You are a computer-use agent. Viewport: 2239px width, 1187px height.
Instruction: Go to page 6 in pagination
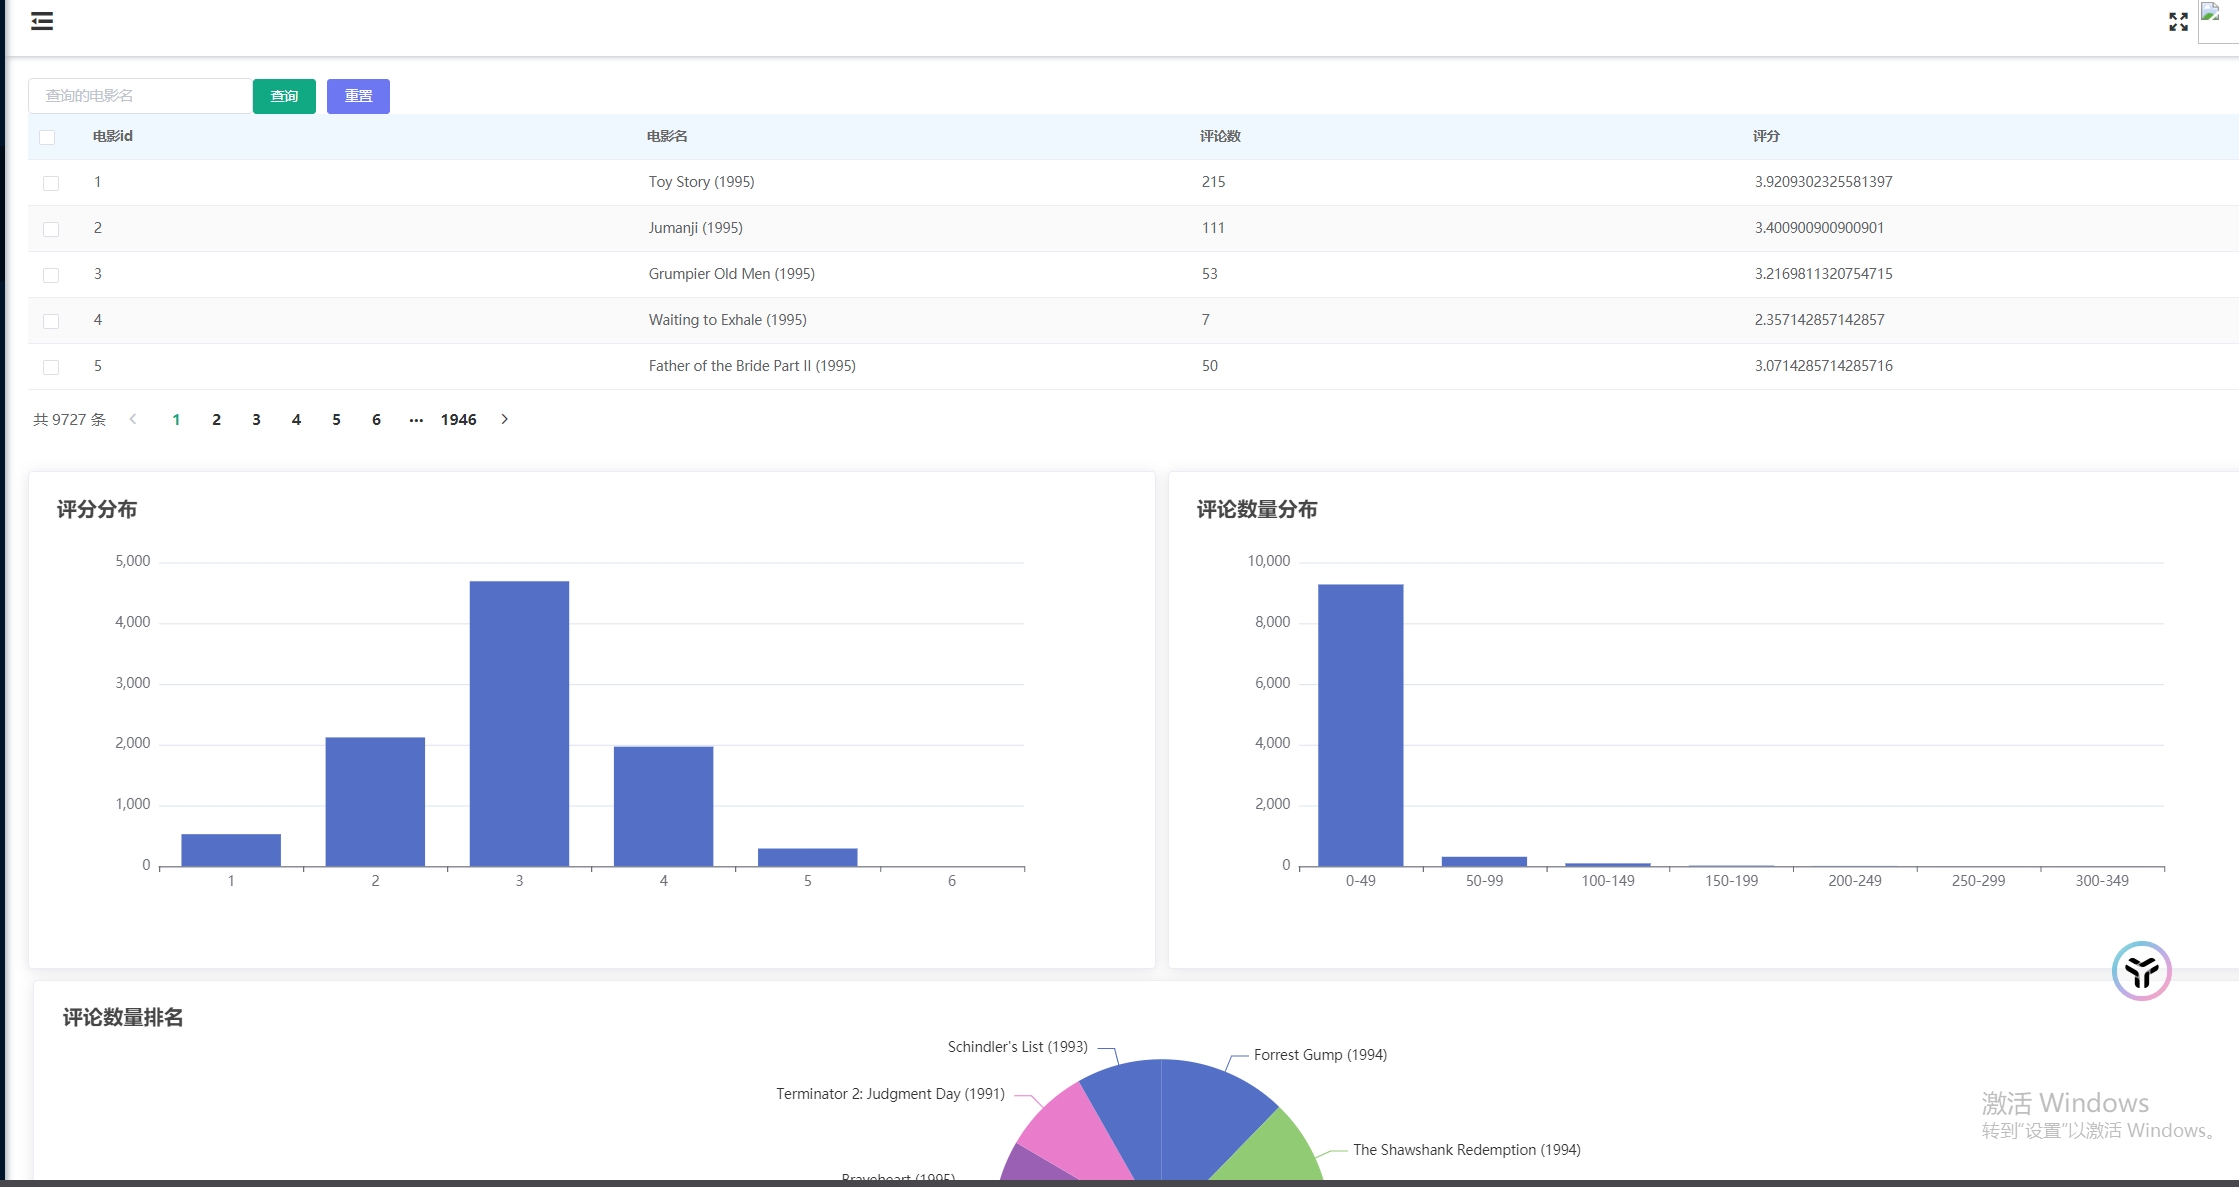376,419
